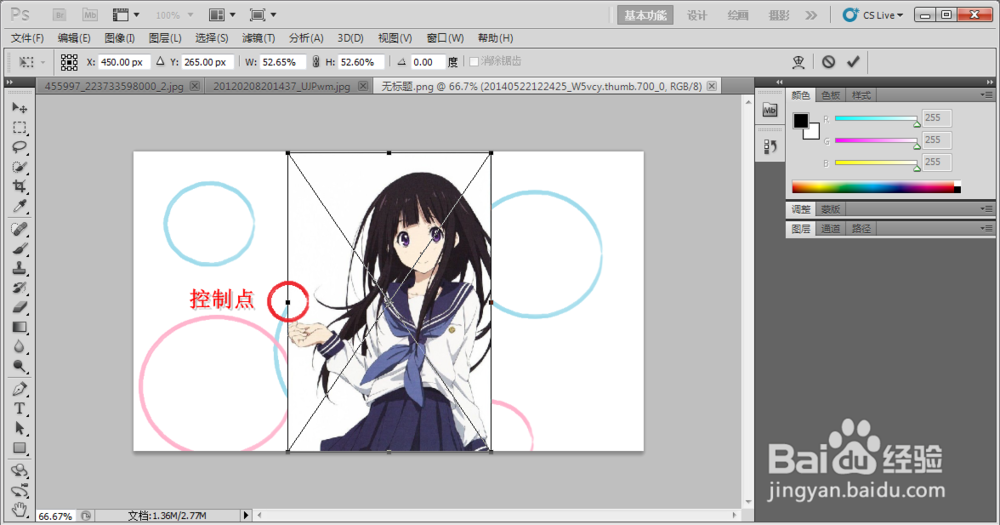Select the Spot Healing Brush tool
The height and width of the screenshot is (525, 1000).
[x=20, y=229]
